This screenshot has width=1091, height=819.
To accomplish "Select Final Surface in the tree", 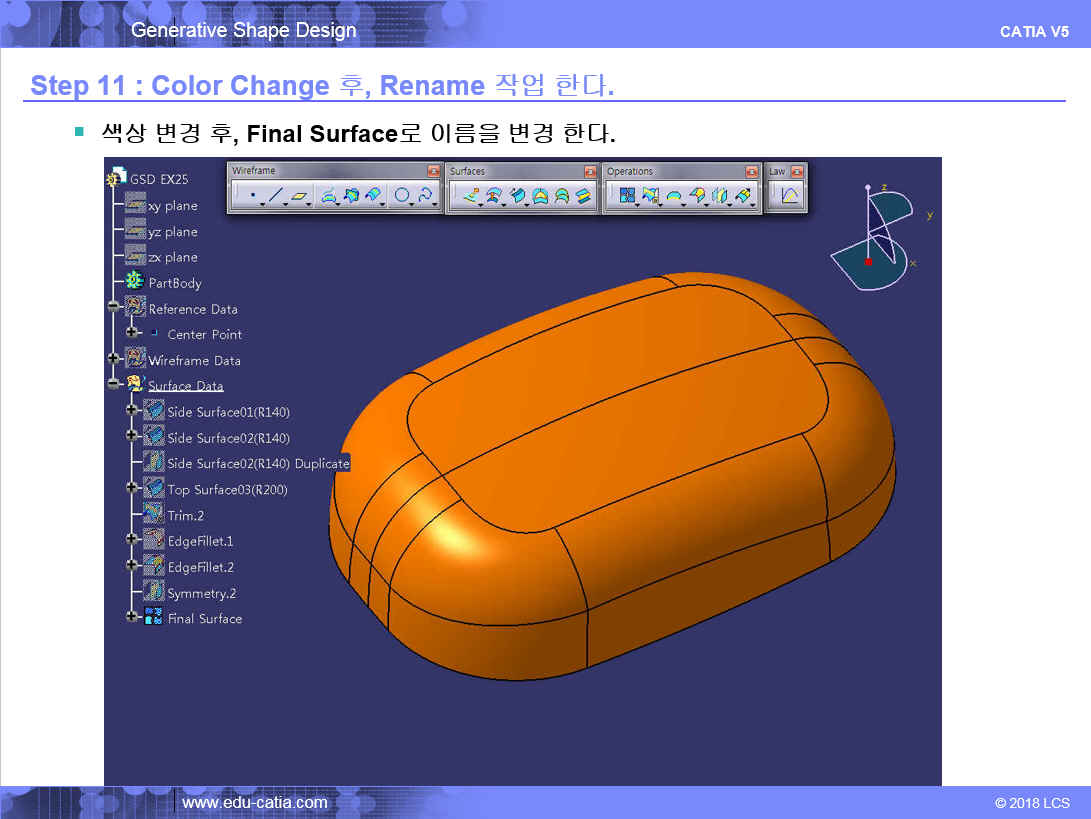I will (x=204, y=619).
